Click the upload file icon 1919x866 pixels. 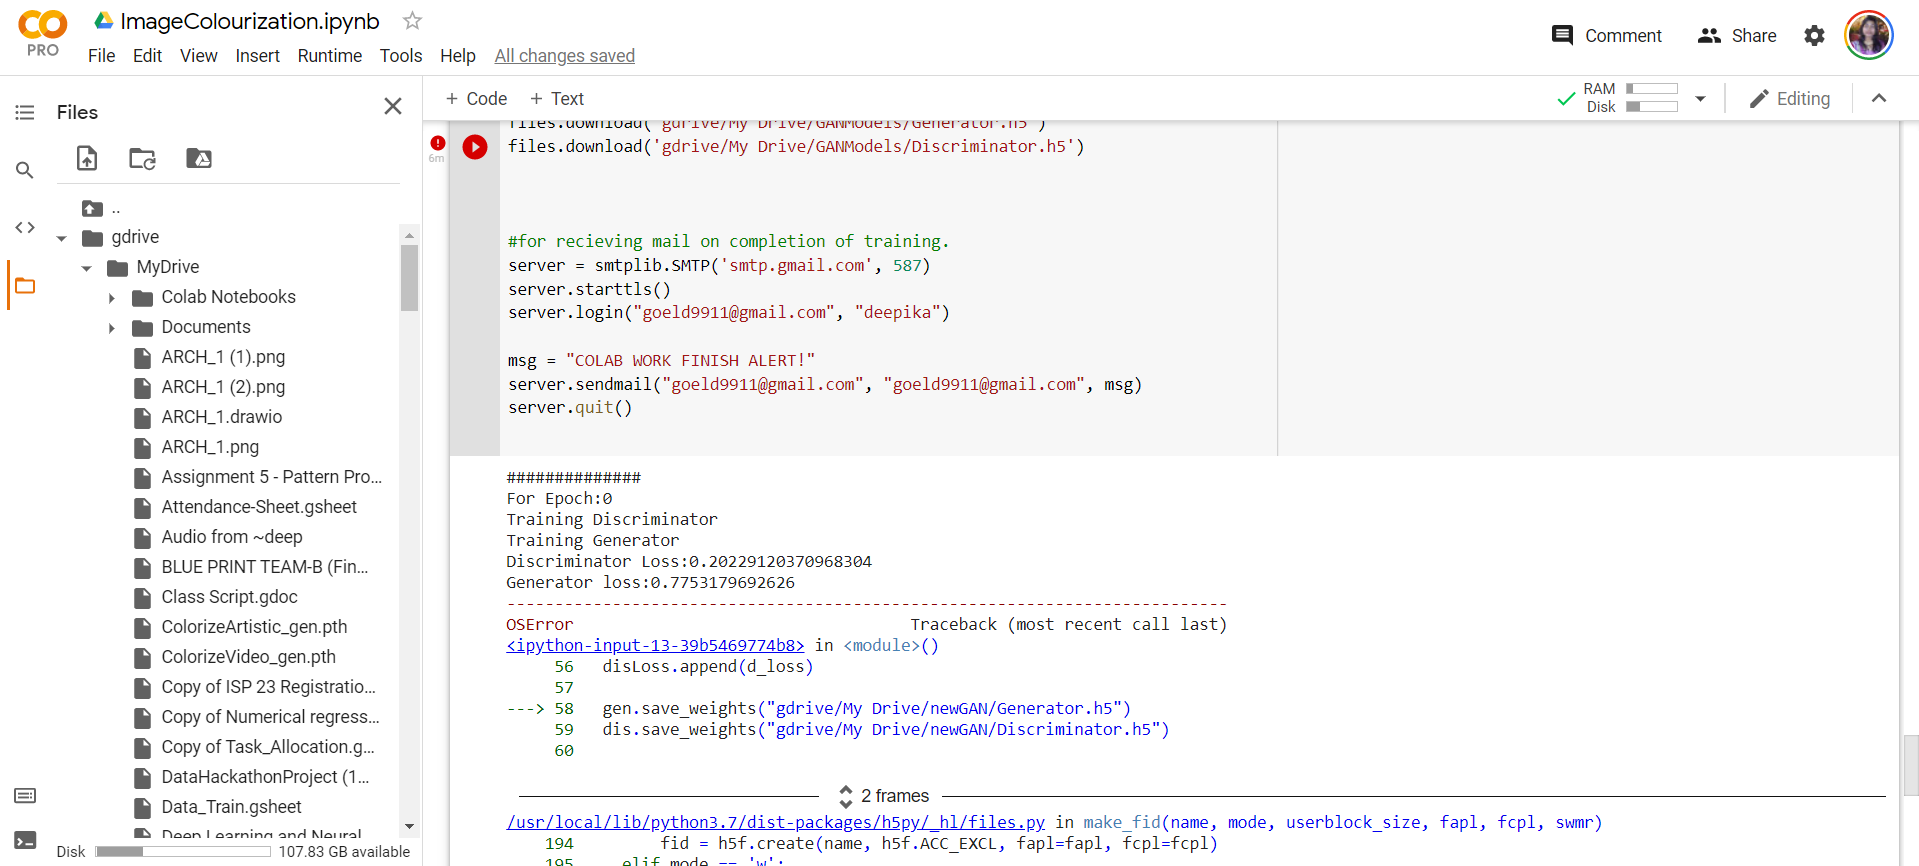click(87, 158)
